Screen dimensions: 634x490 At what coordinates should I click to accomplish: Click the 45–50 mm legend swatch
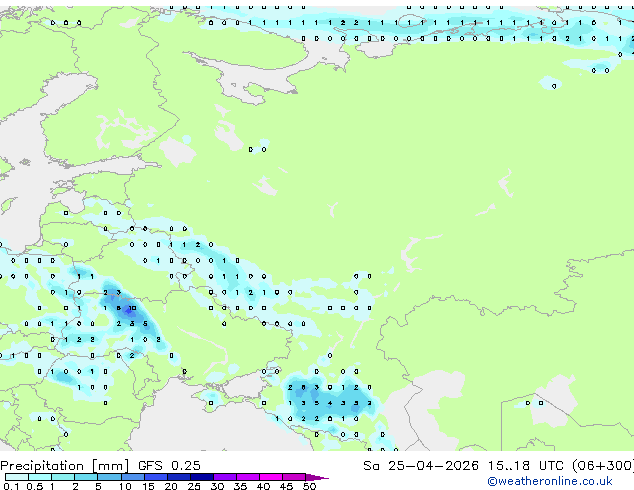(294, 477)
